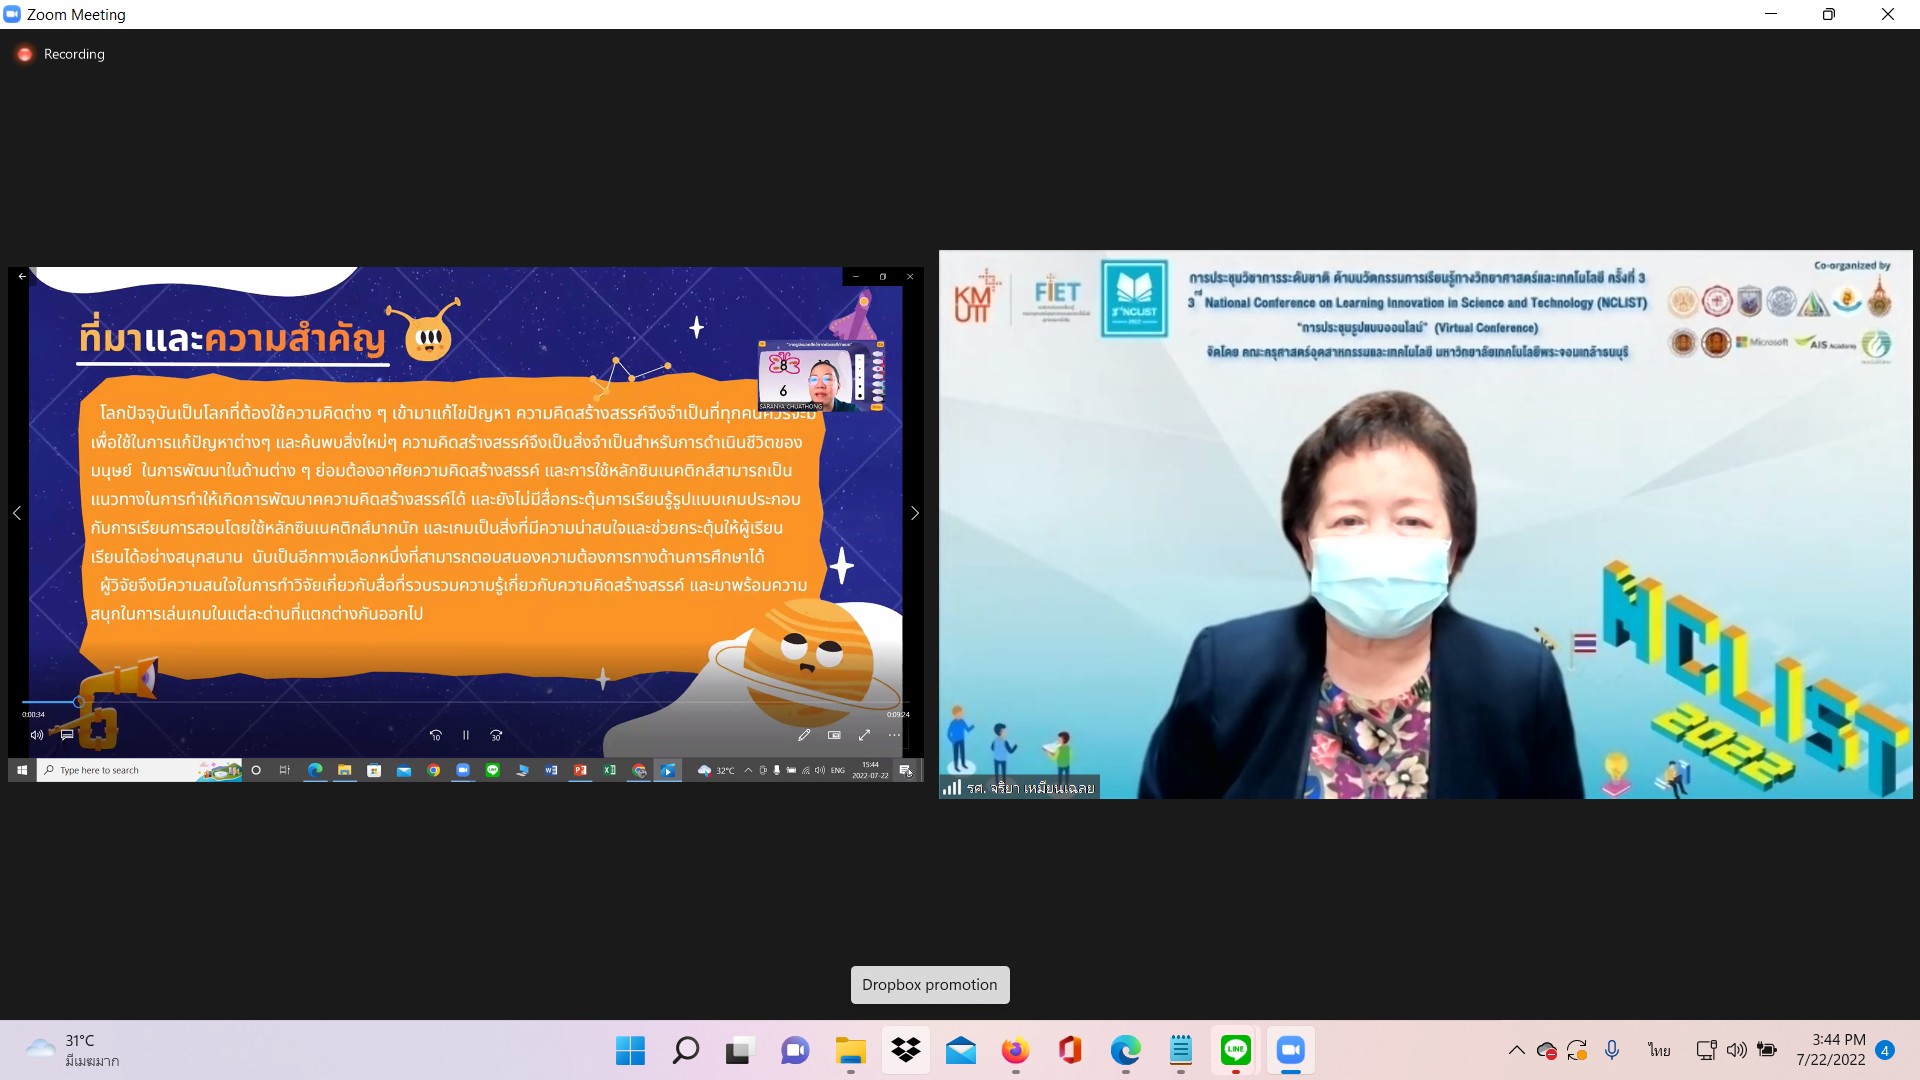This screenshot has width=1920, height=1080.
Task: Open the video player three-dots more menu
Action: click(x=894, y=735)
